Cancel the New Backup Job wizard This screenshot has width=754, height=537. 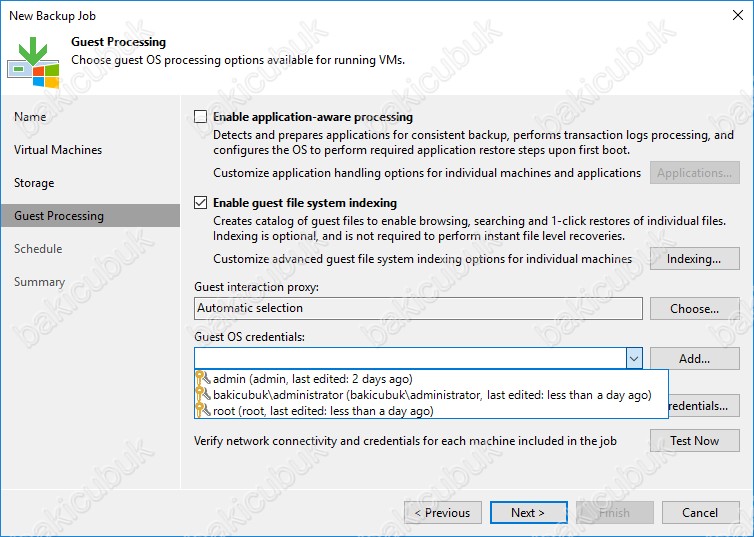tap(701, 513)
